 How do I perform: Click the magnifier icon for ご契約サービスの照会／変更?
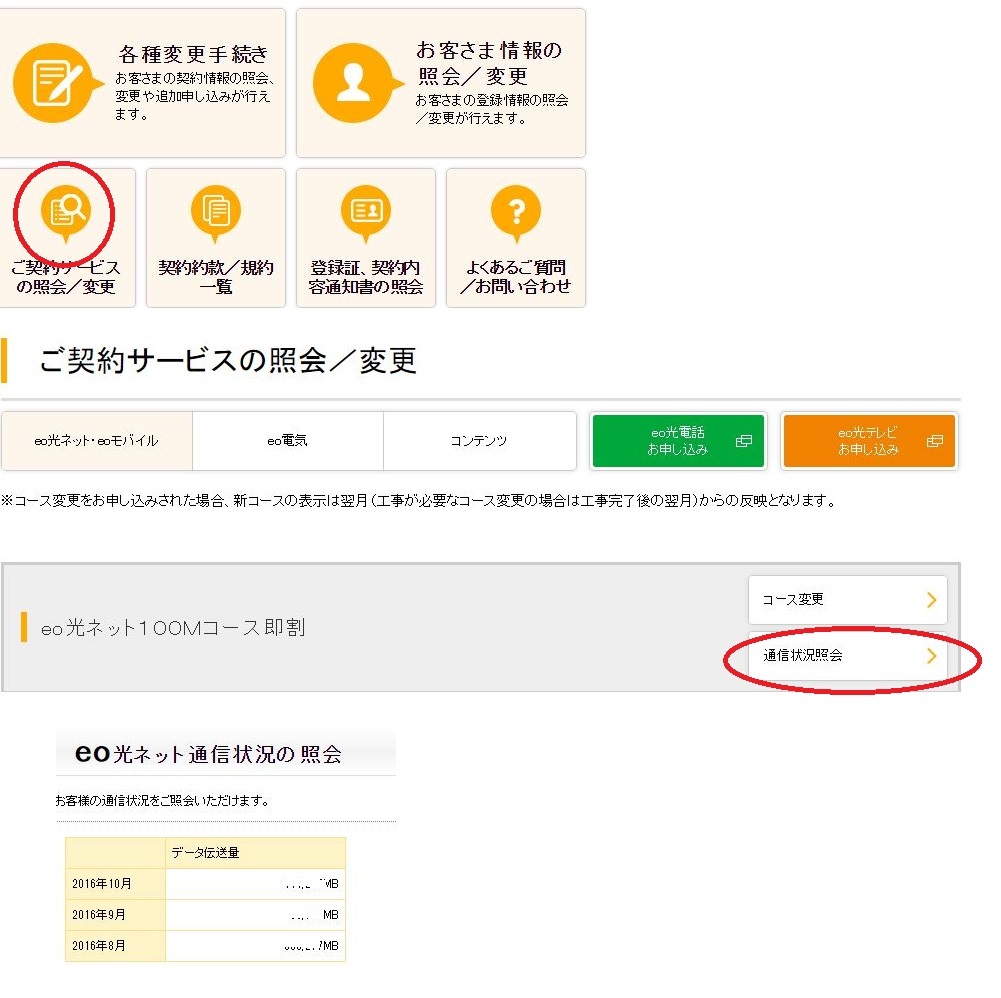coord(66,211)
